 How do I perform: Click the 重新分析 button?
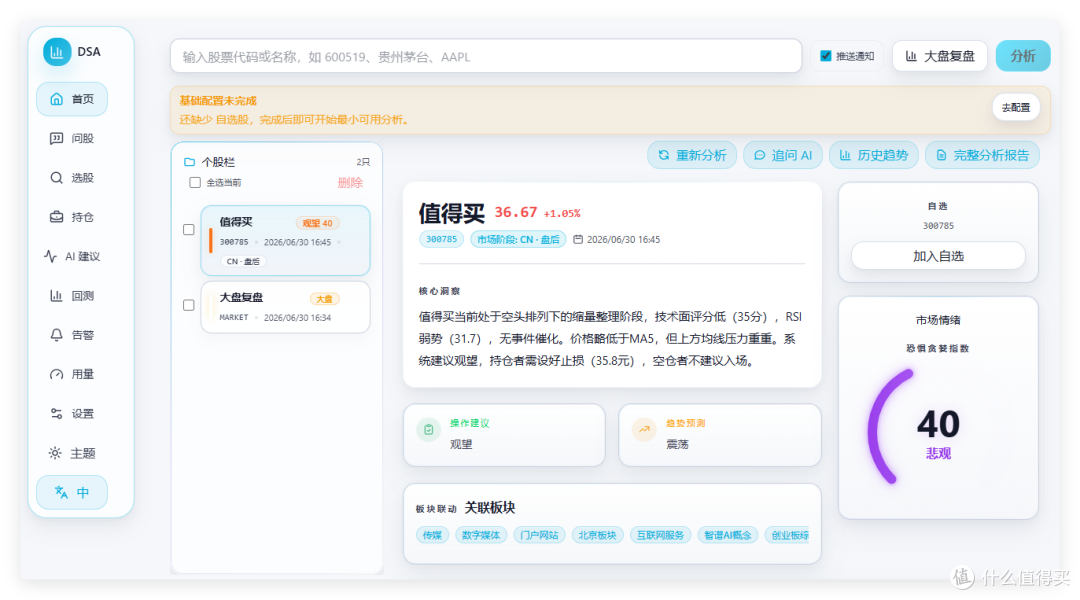pyautogui.click(x=692, y=155)
